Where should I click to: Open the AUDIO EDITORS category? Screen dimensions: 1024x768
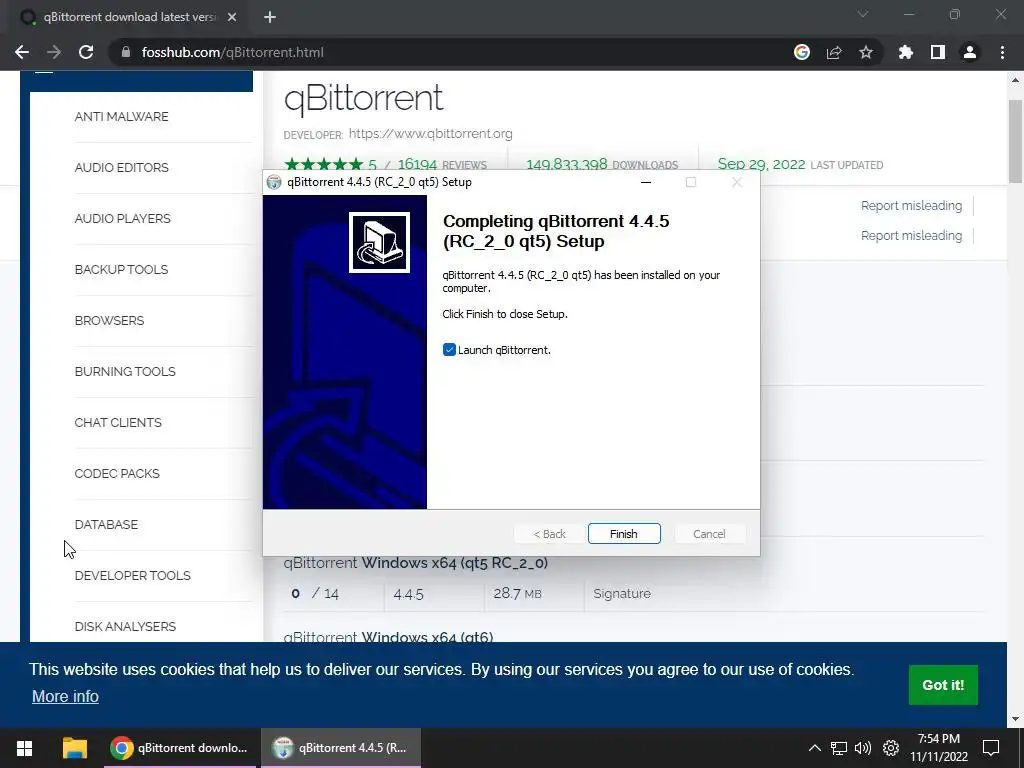point(121,167)
